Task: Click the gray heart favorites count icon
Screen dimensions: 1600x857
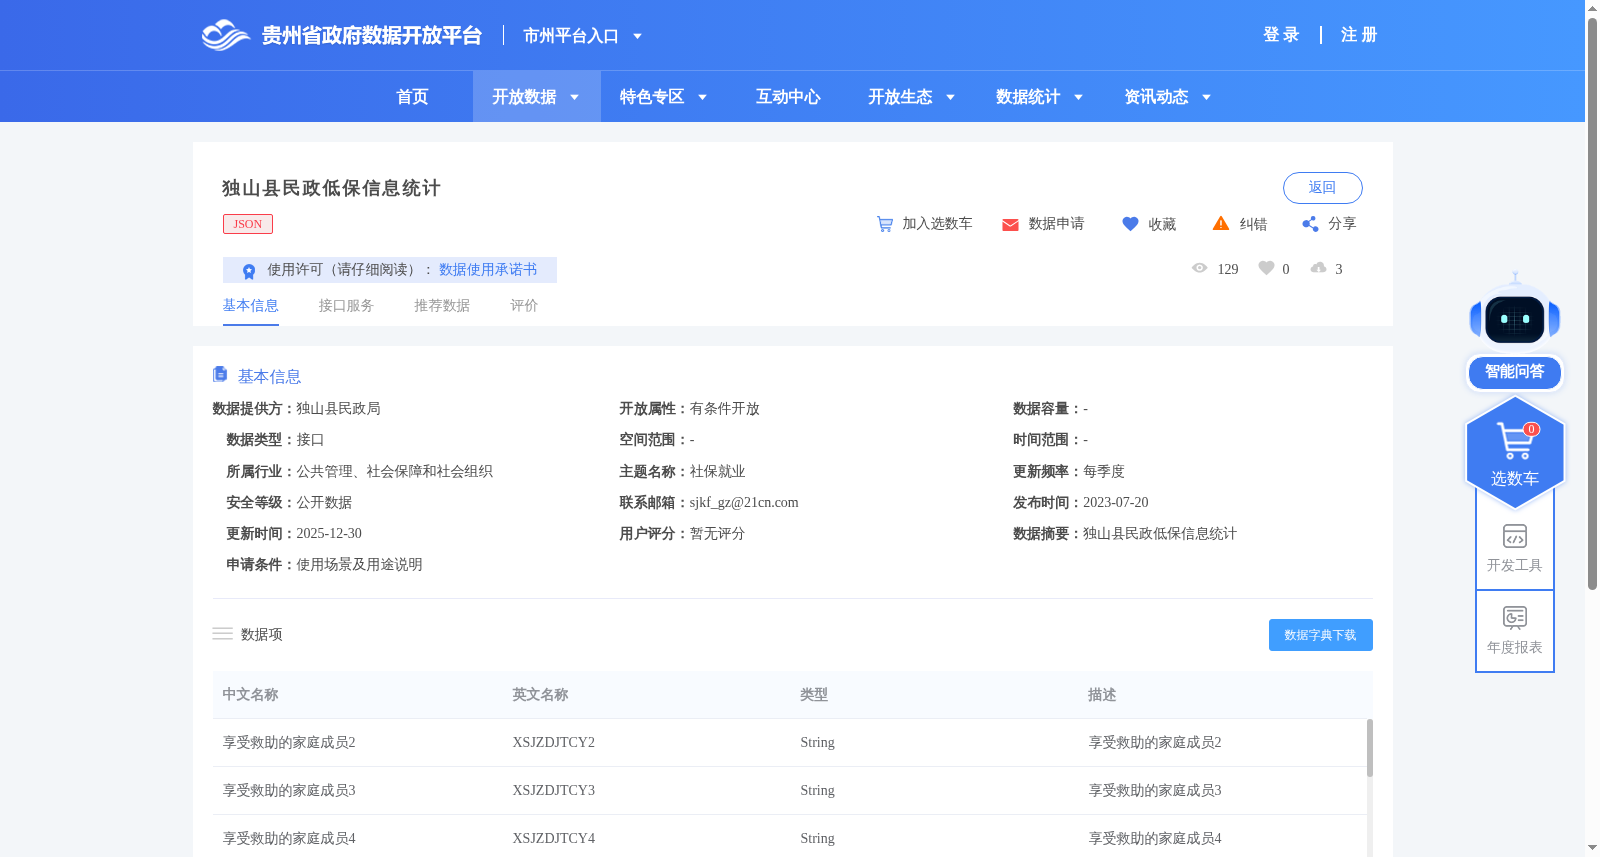Action: [1266, 268]
